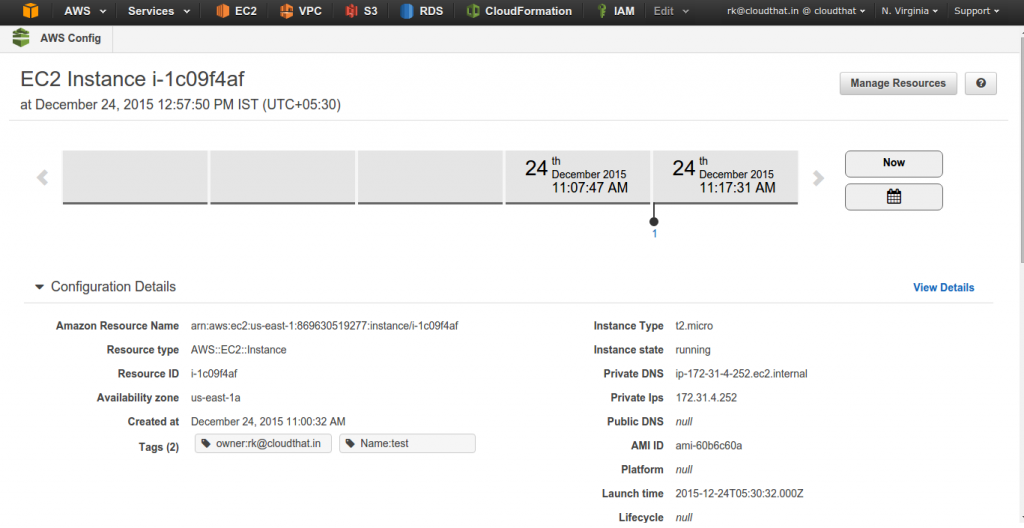The height and width of the screenshot is (528, 1024).
Task: Go to next timeline entries arrow
Action: 818,178
